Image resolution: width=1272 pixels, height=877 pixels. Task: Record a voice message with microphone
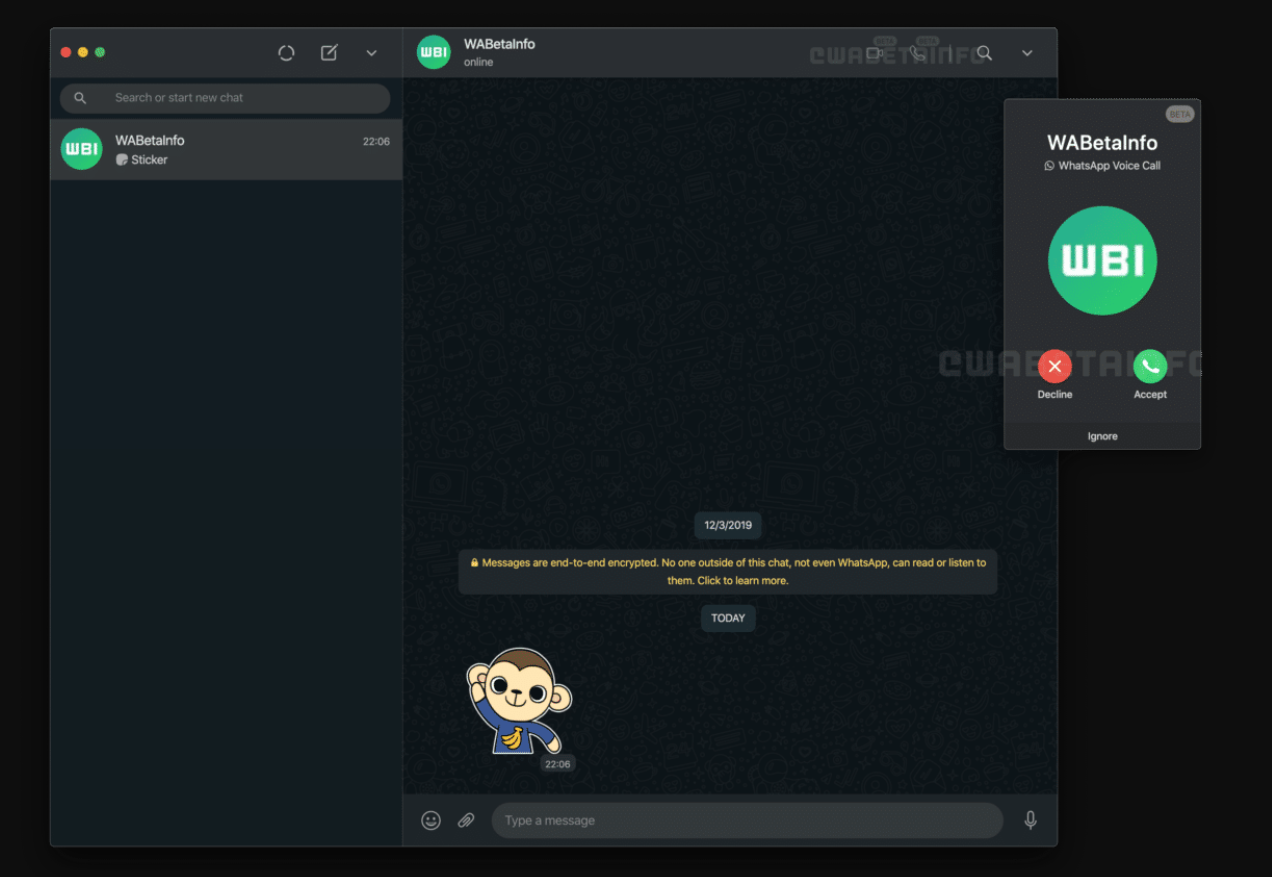point(1030,820)
